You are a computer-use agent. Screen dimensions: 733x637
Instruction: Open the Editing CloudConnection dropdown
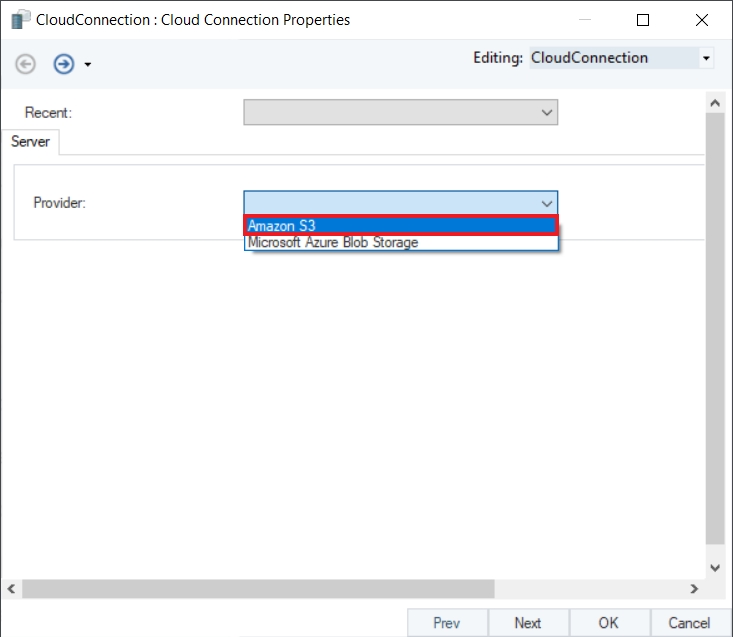click(706, 58)
